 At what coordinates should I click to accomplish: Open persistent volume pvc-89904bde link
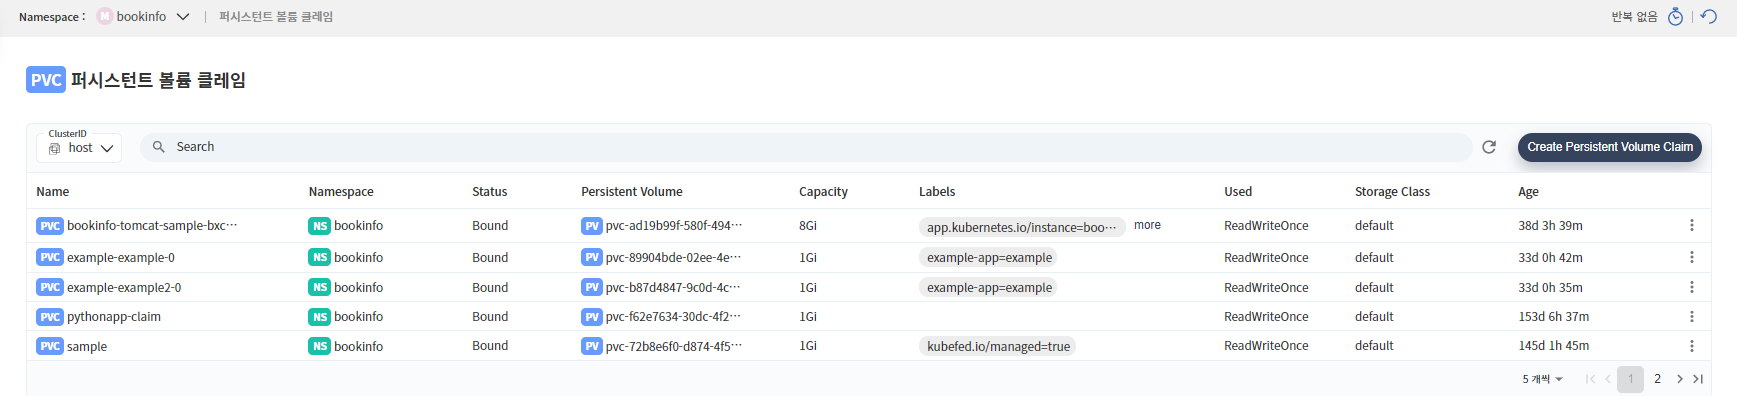pyautogui.click(x=673, y=258)
